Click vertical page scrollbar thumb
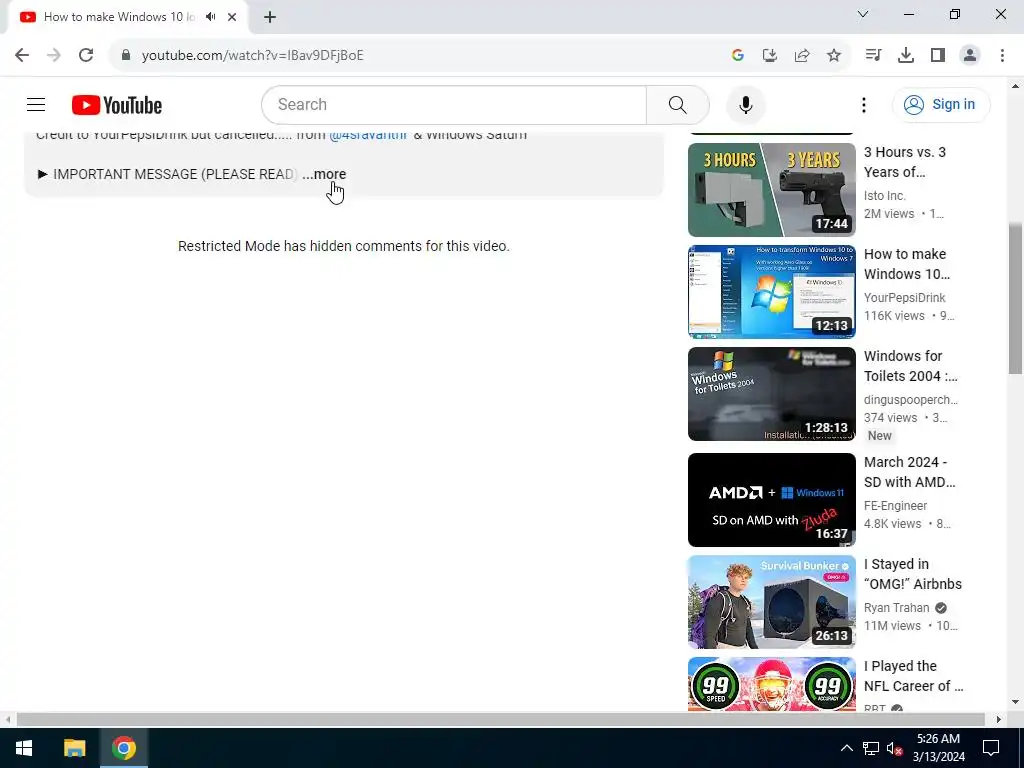This screenshot has width=1024, height=768. [1015, 298]
